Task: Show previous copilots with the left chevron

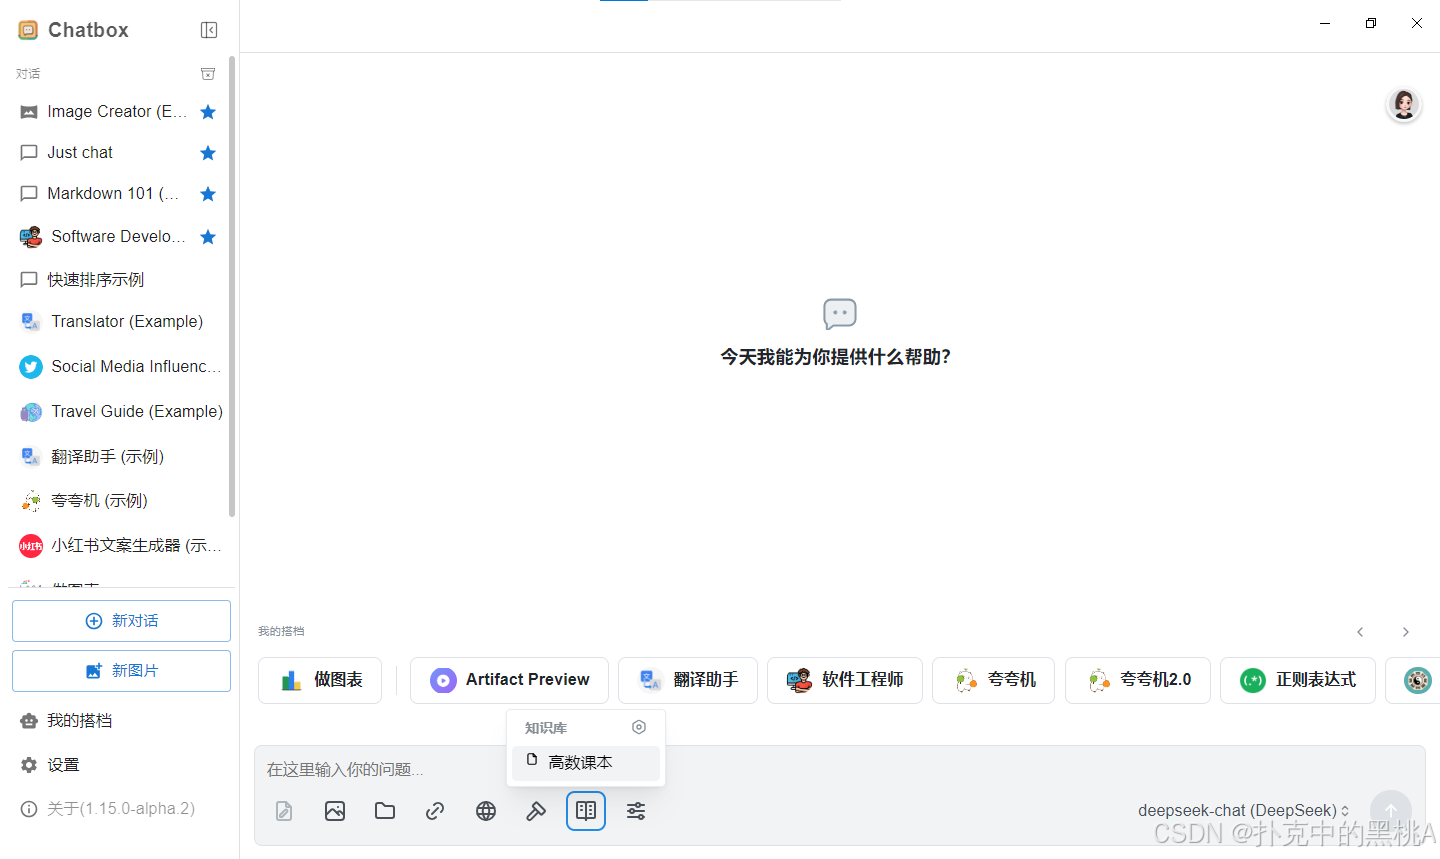Action: [x=1360, y=632]
